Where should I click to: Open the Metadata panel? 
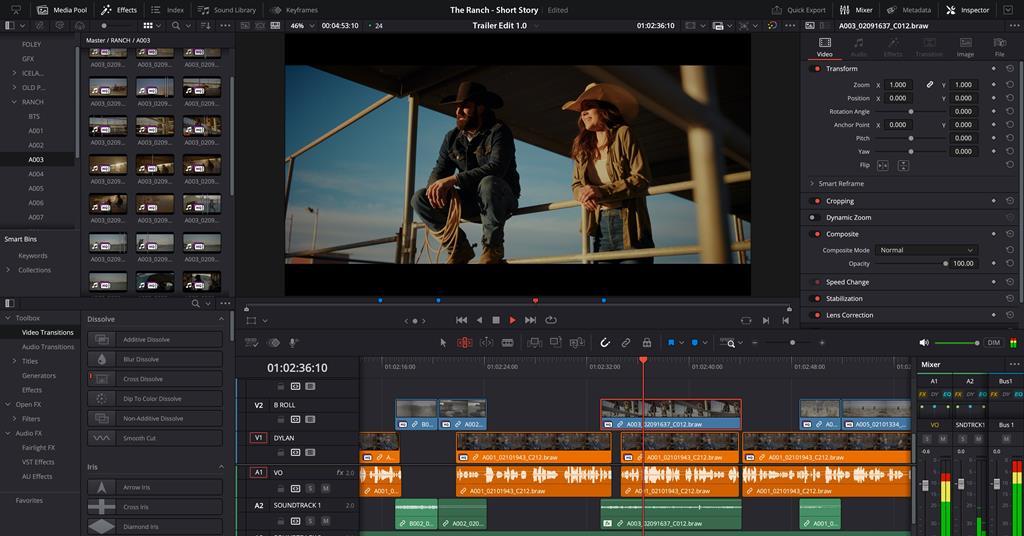tap(908, 10)
